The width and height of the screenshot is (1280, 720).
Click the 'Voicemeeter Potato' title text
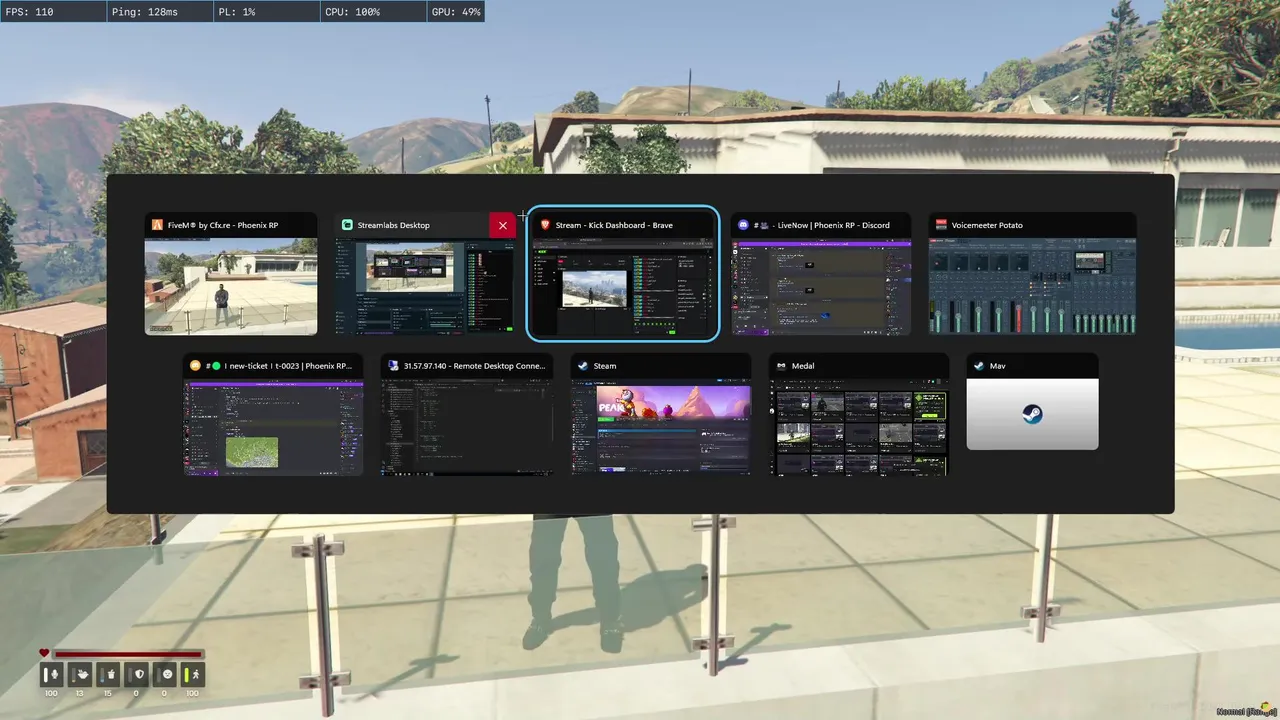(x=987, y=225)
